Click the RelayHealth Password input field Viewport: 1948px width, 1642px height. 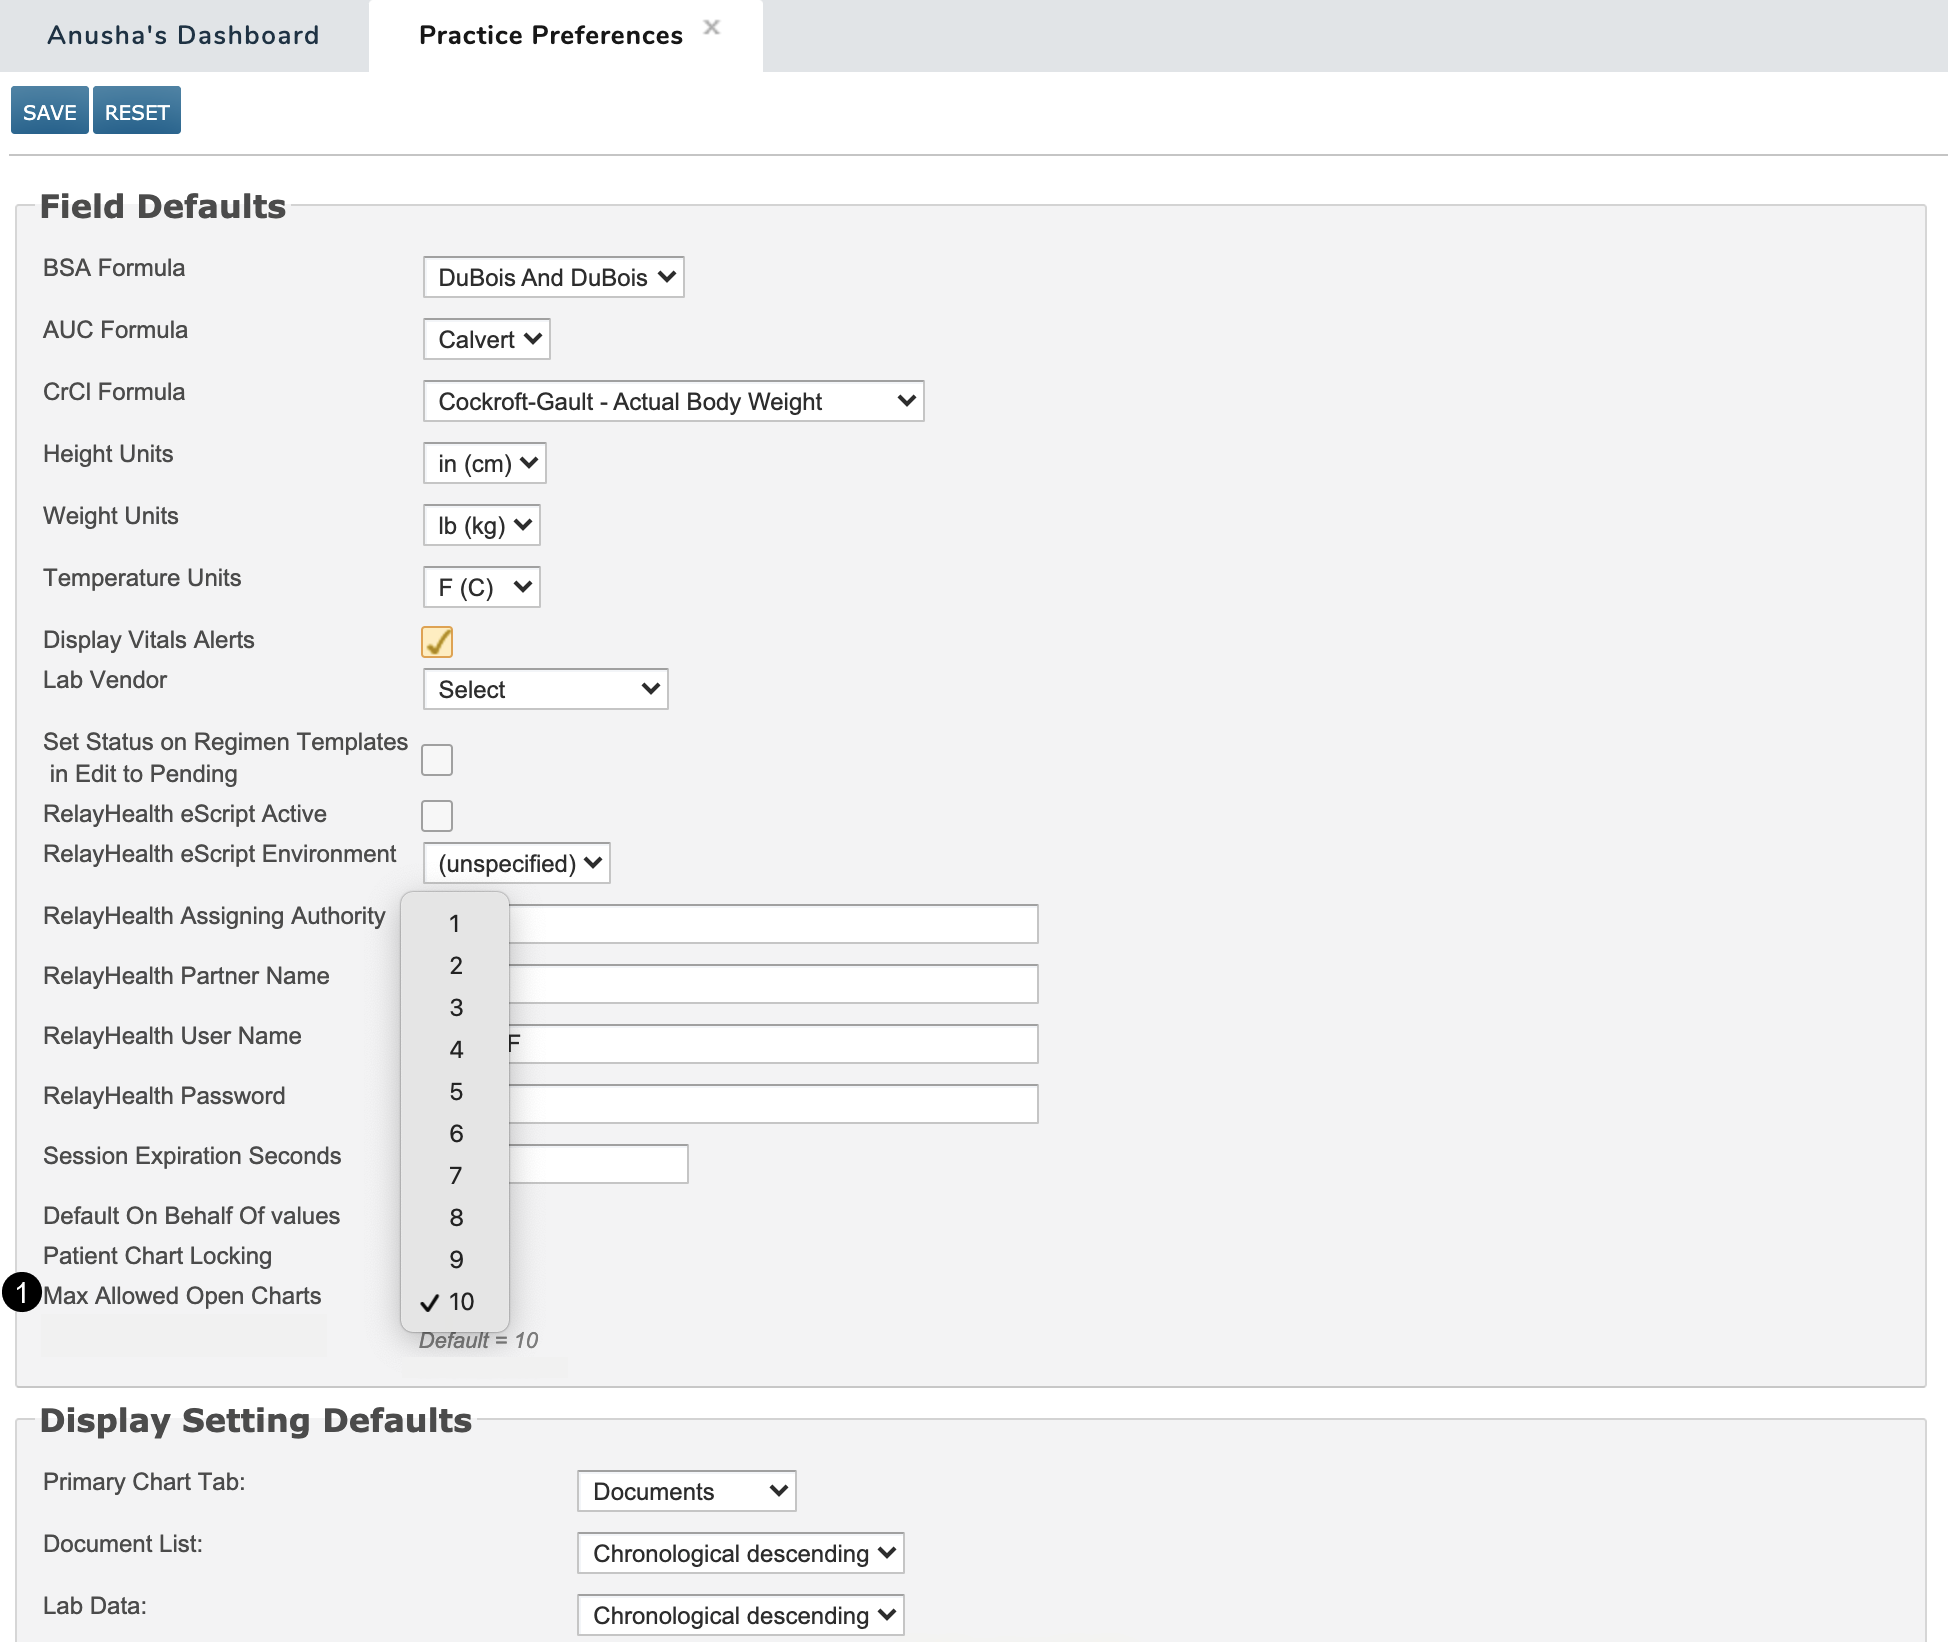coord(772,1104)
